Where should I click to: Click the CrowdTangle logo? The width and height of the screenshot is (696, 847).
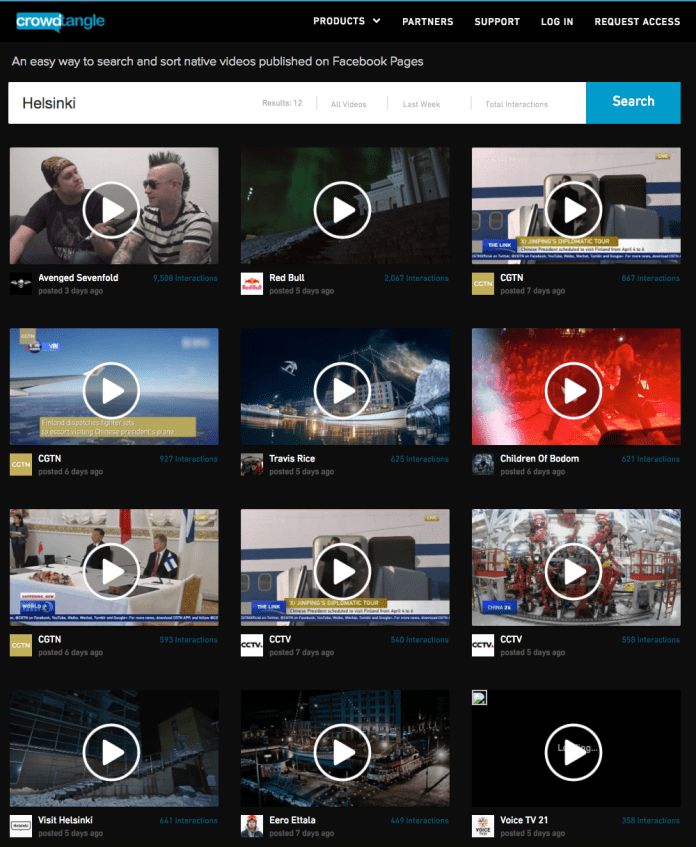pyautogui.click(x=60, y=21)
